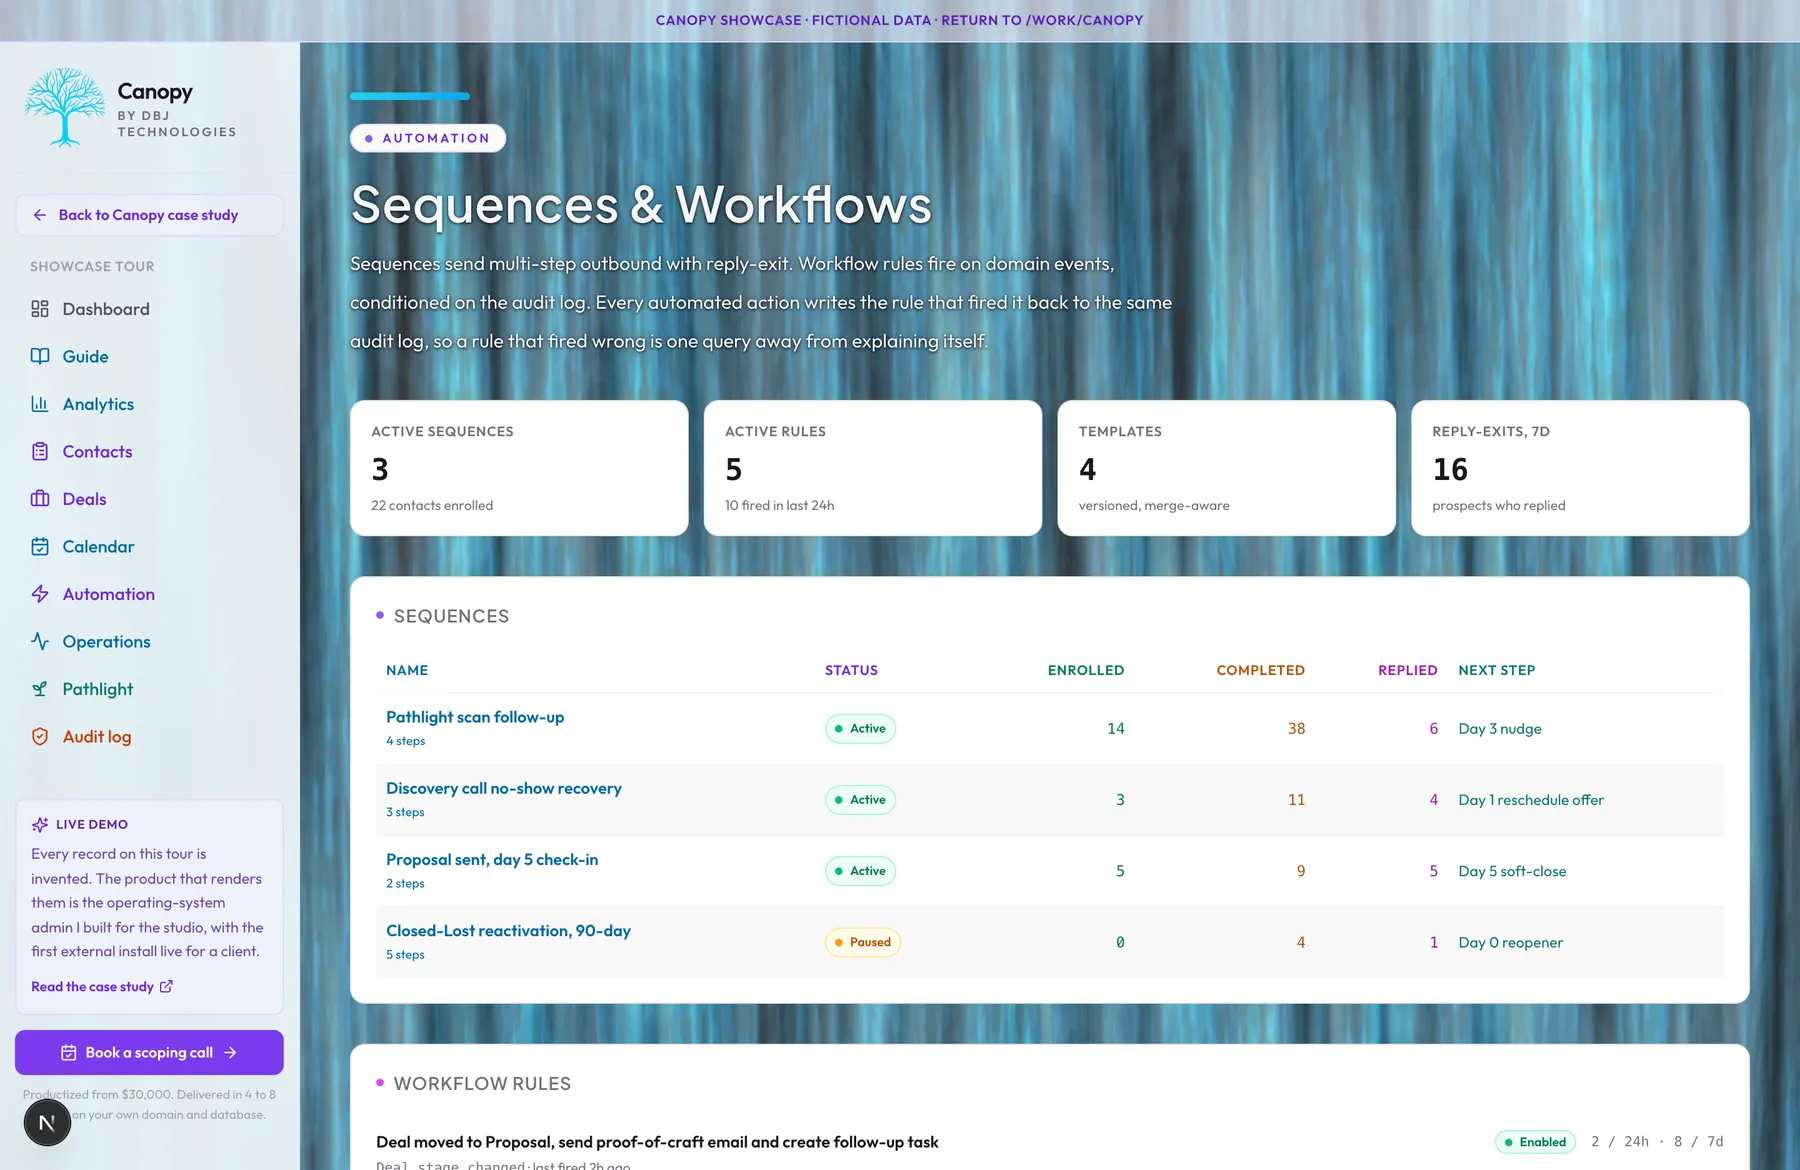Click the Automation lightning bolt icon
This screenshot has width=1800, height=1170.
point(40,594)
